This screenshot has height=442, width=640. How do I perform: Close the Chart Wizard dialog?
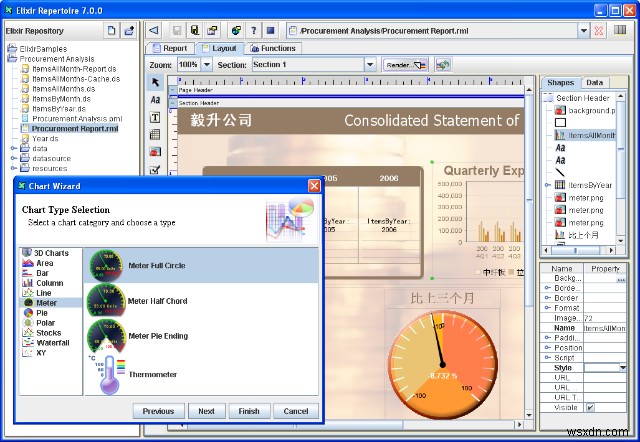tap(314, 186)
